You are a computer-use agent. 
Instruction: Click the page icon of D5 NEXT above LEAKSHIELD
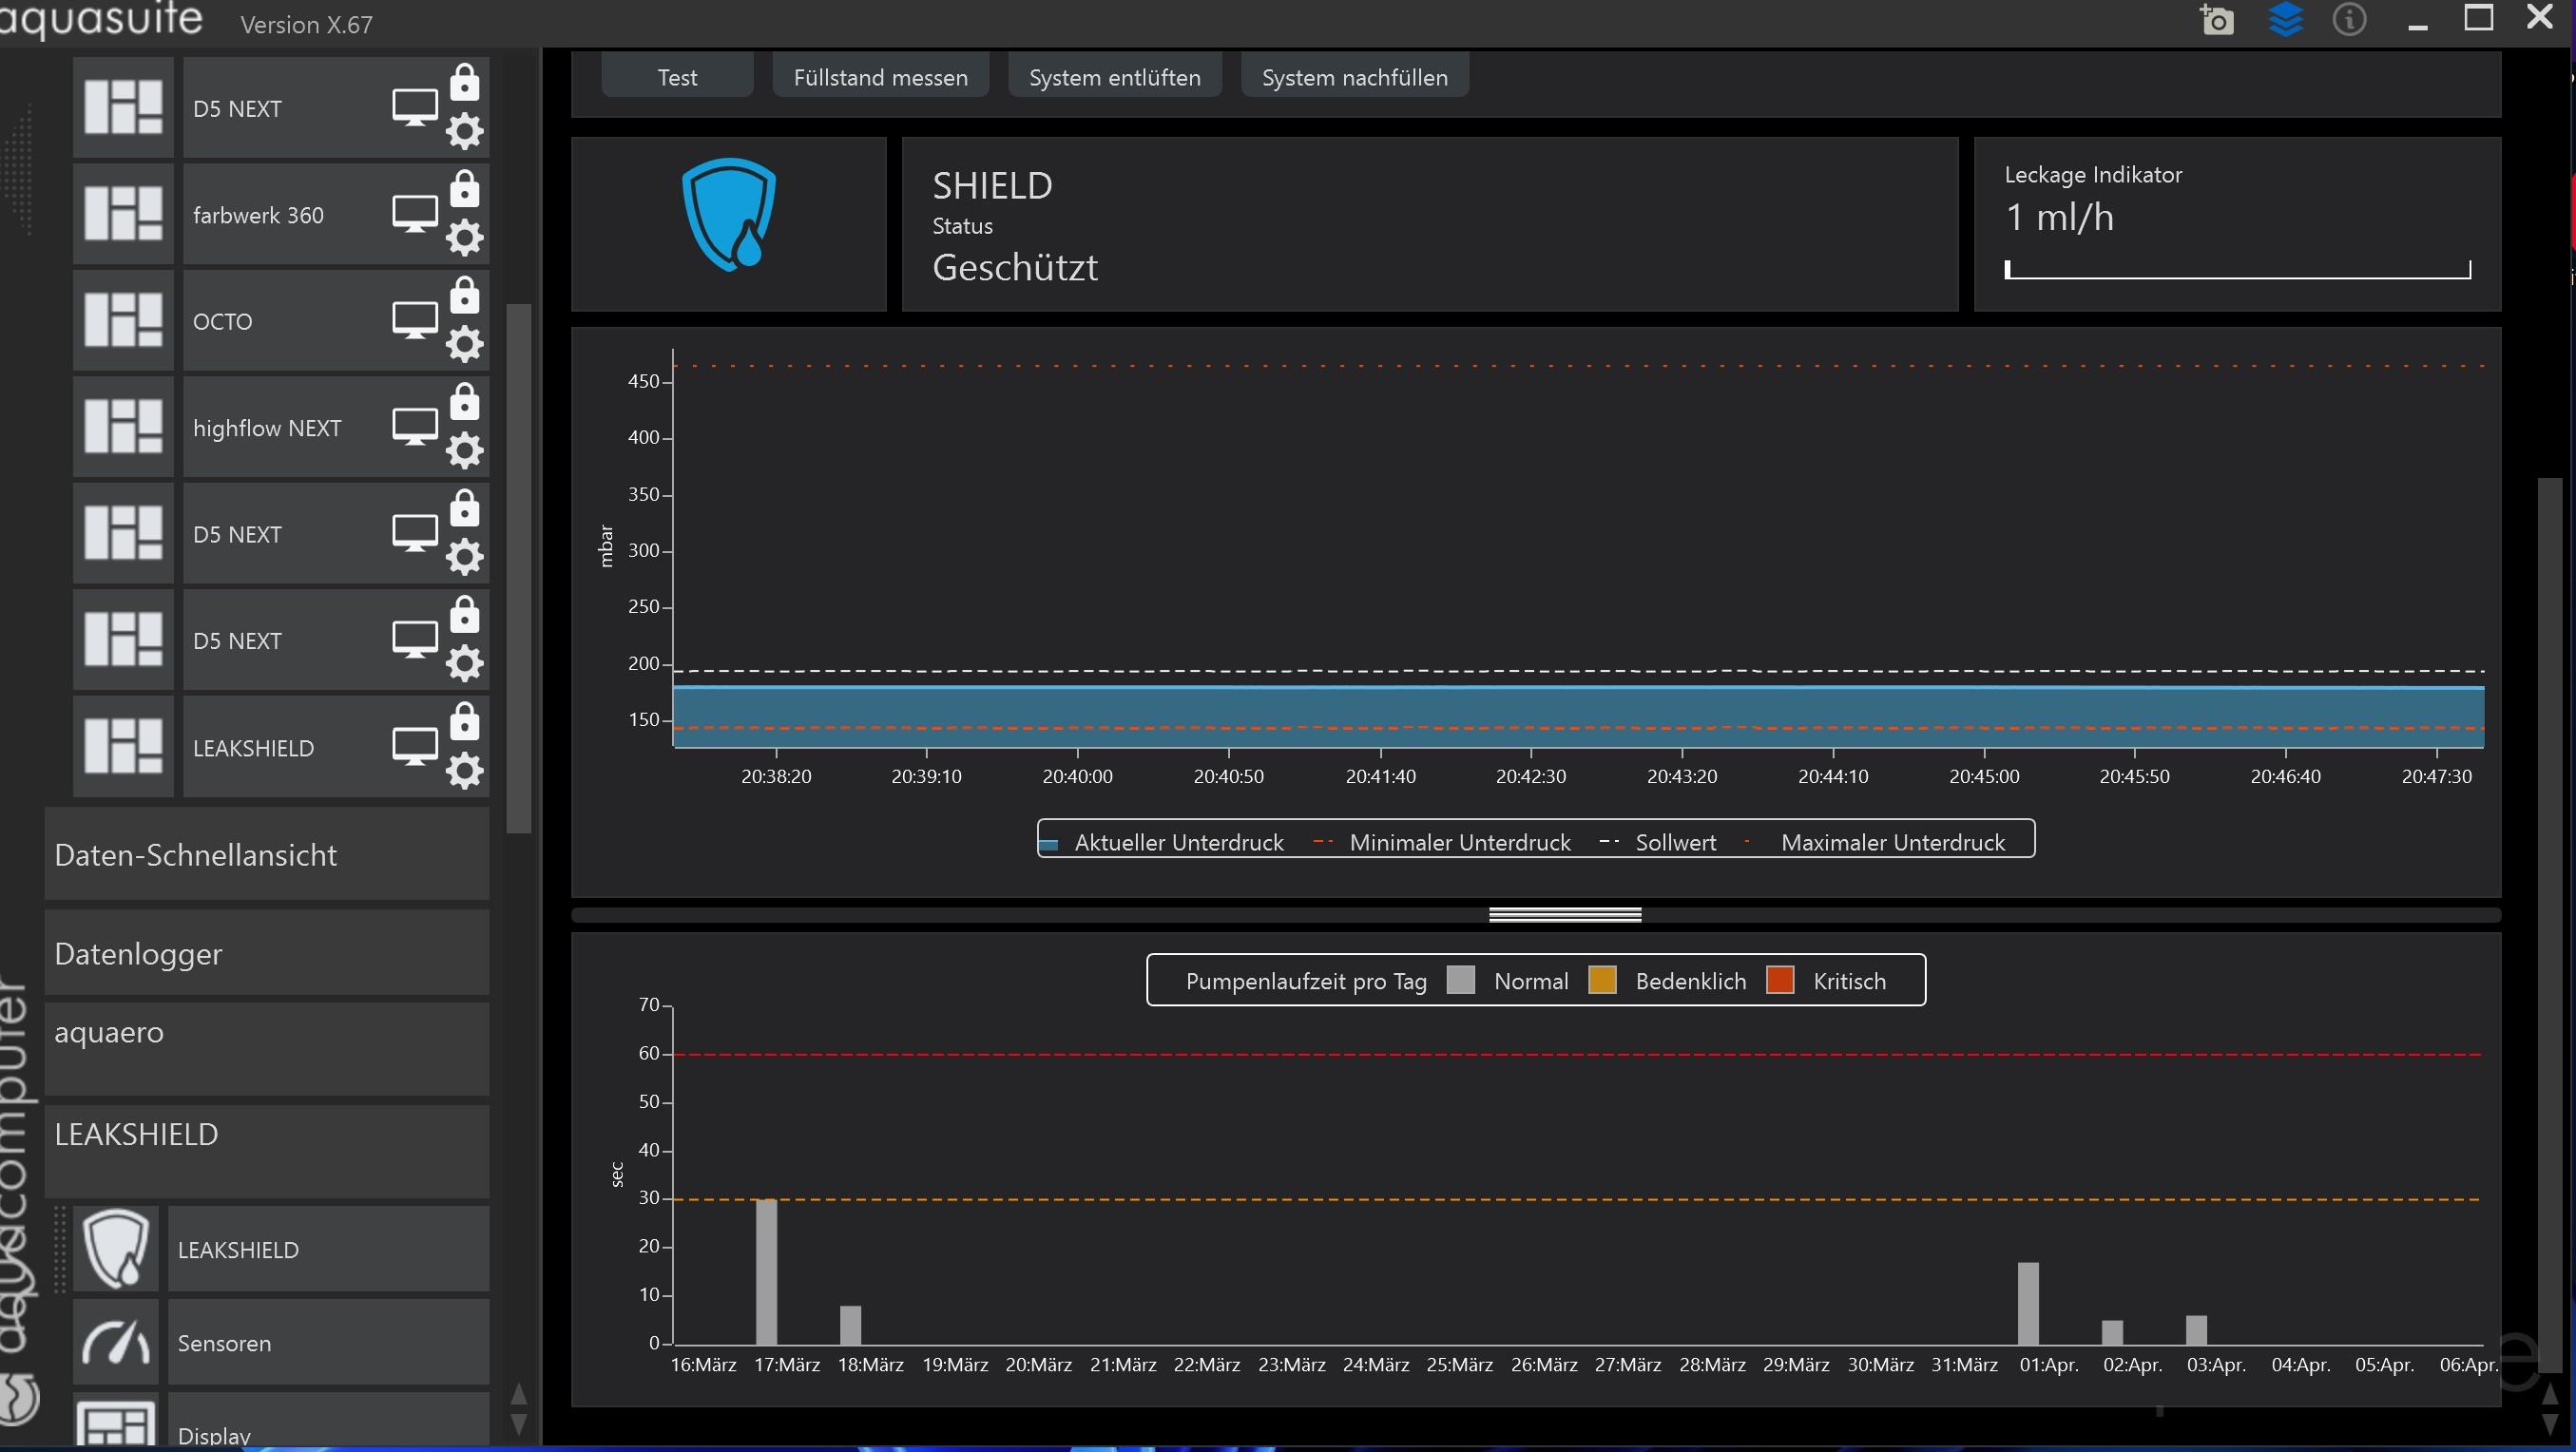123,640
